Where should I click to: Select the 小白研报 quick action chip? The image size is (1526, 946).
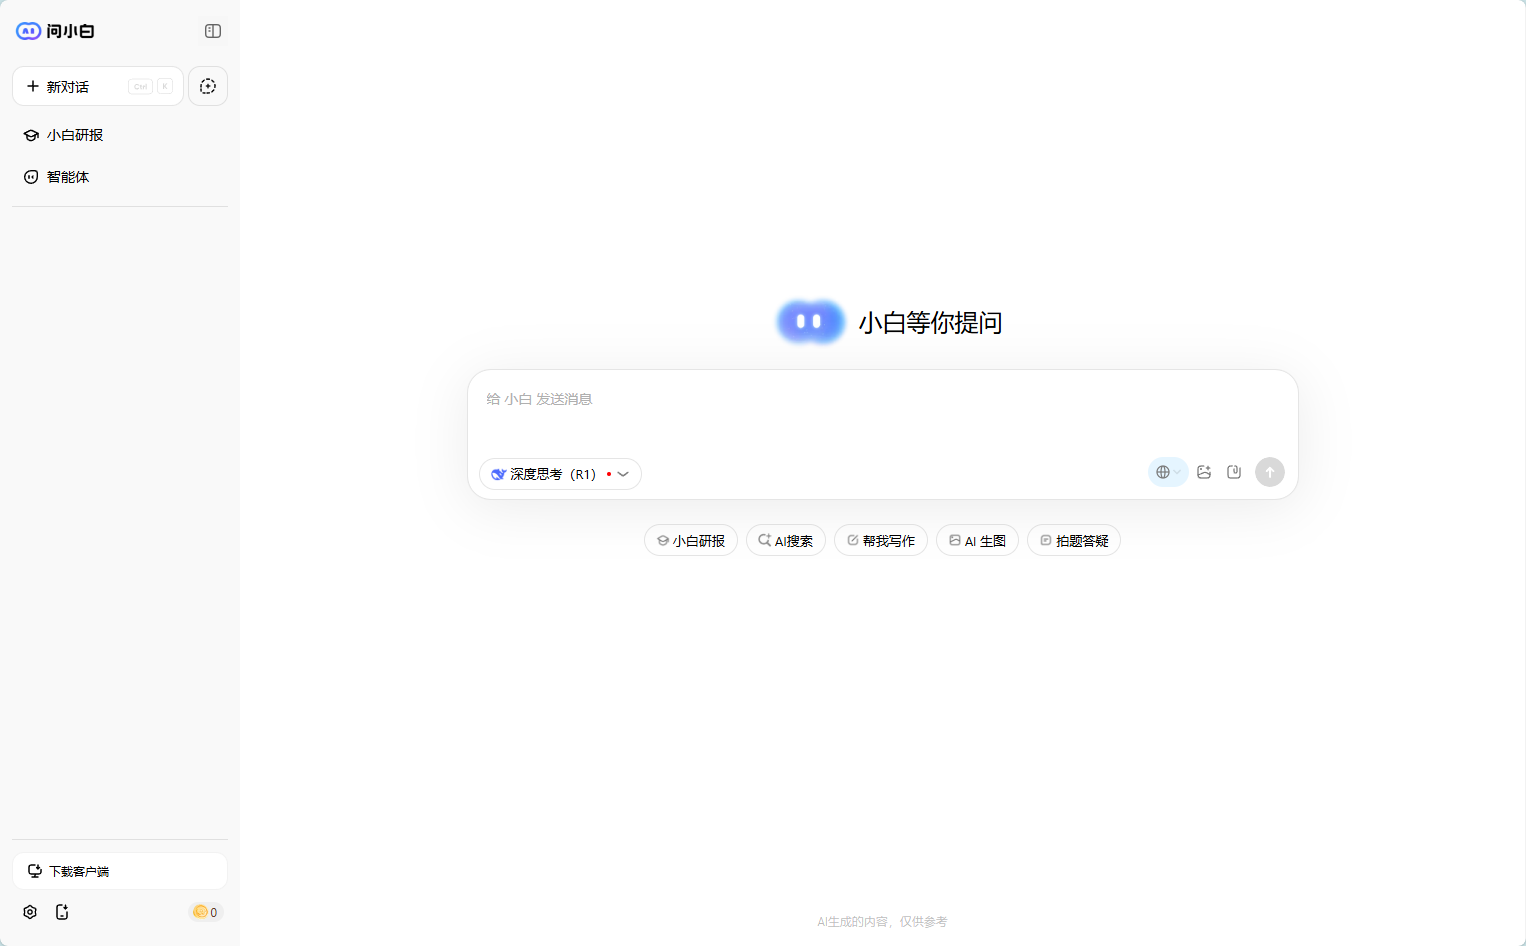pos(691,541)
